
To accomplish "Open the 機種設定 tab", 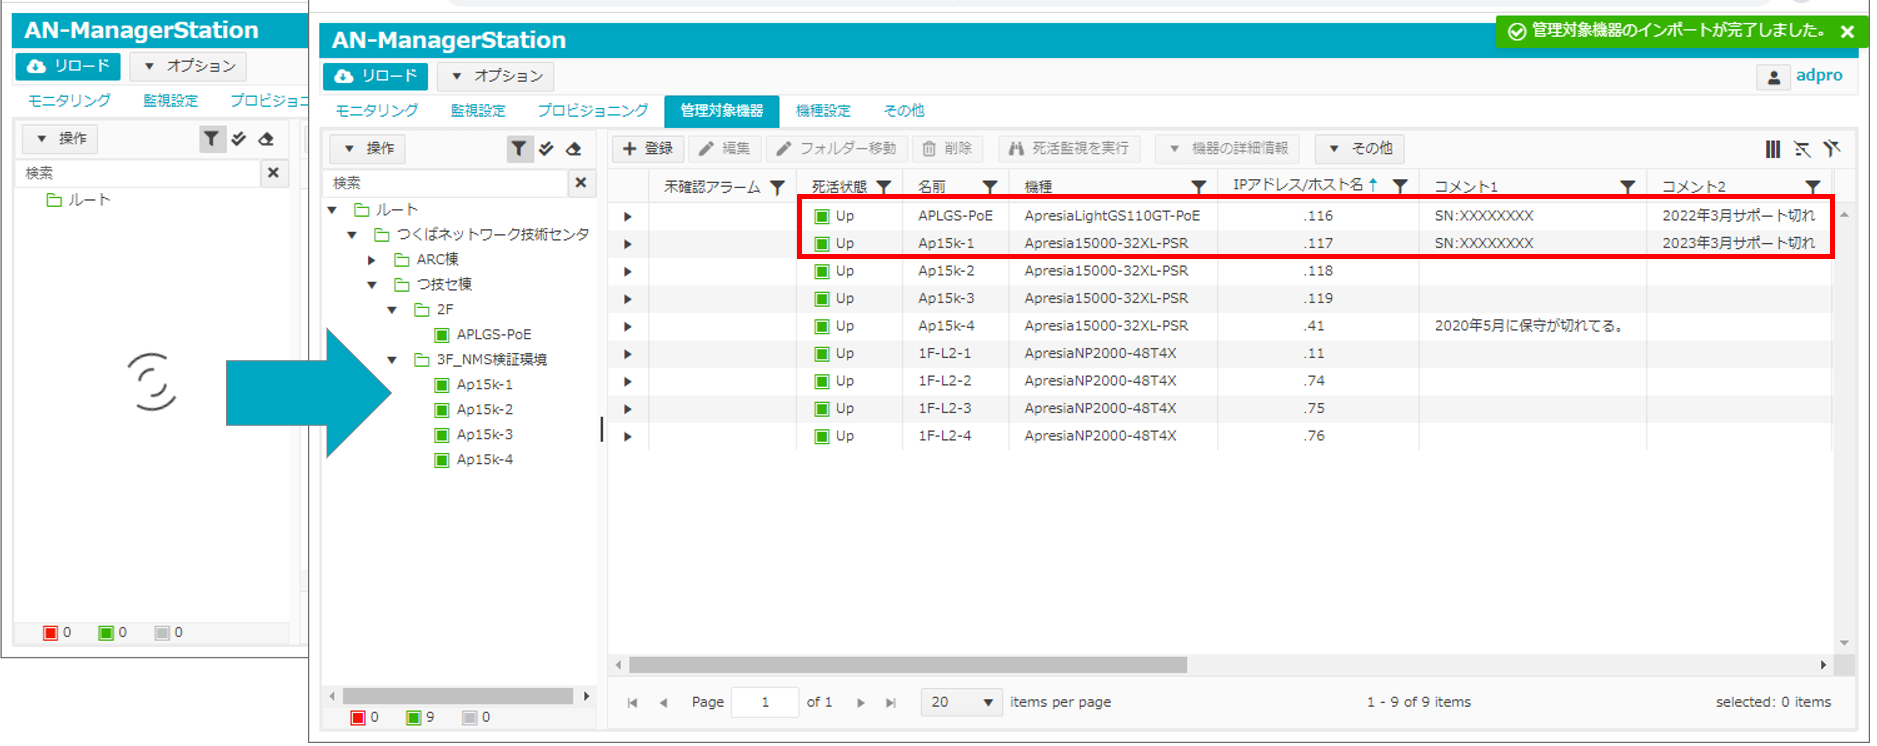I will click(x=823, y=111).
